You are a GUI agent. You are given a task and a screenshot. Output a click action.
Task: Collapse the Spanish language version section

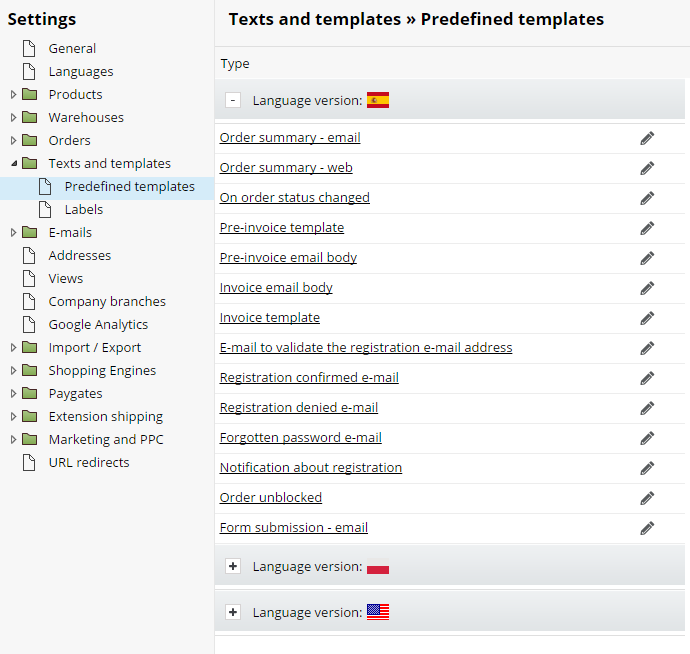(x=233, y=100)
